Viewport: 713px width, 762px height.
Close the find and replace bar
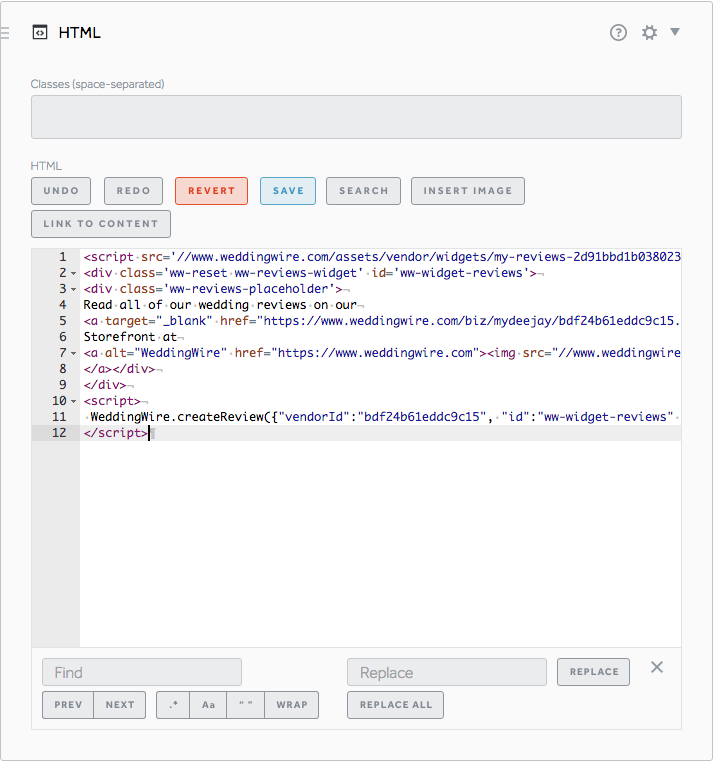[x=657, y=667]
